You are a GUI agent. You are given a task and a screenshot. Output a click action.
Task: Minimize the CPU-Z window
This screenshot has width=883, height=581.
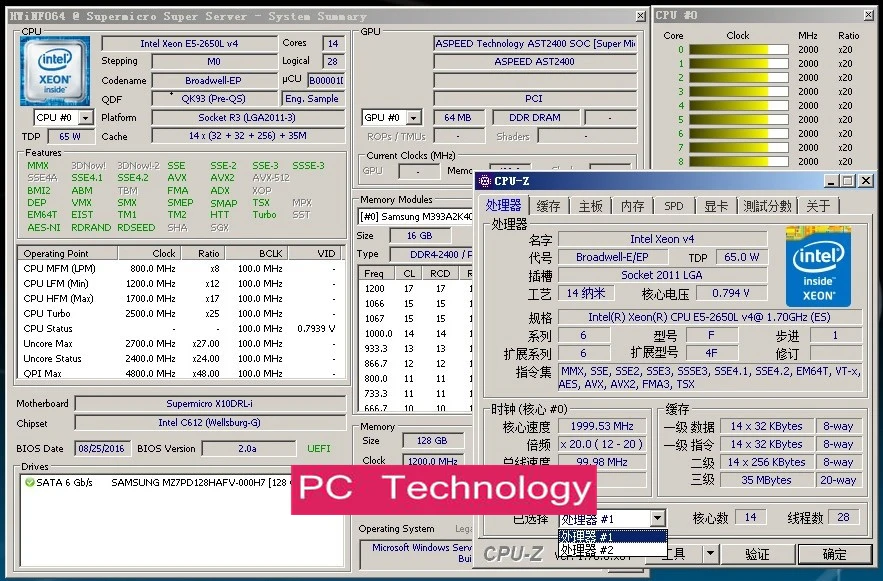point(830,181)
